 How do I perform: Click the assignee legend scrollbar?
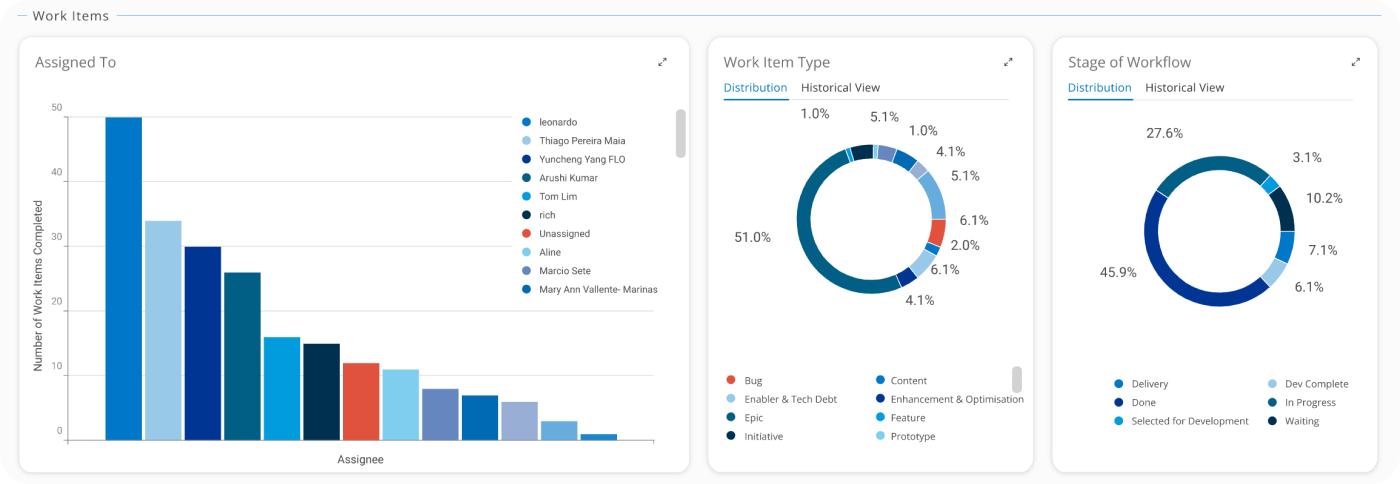[681, 134]
